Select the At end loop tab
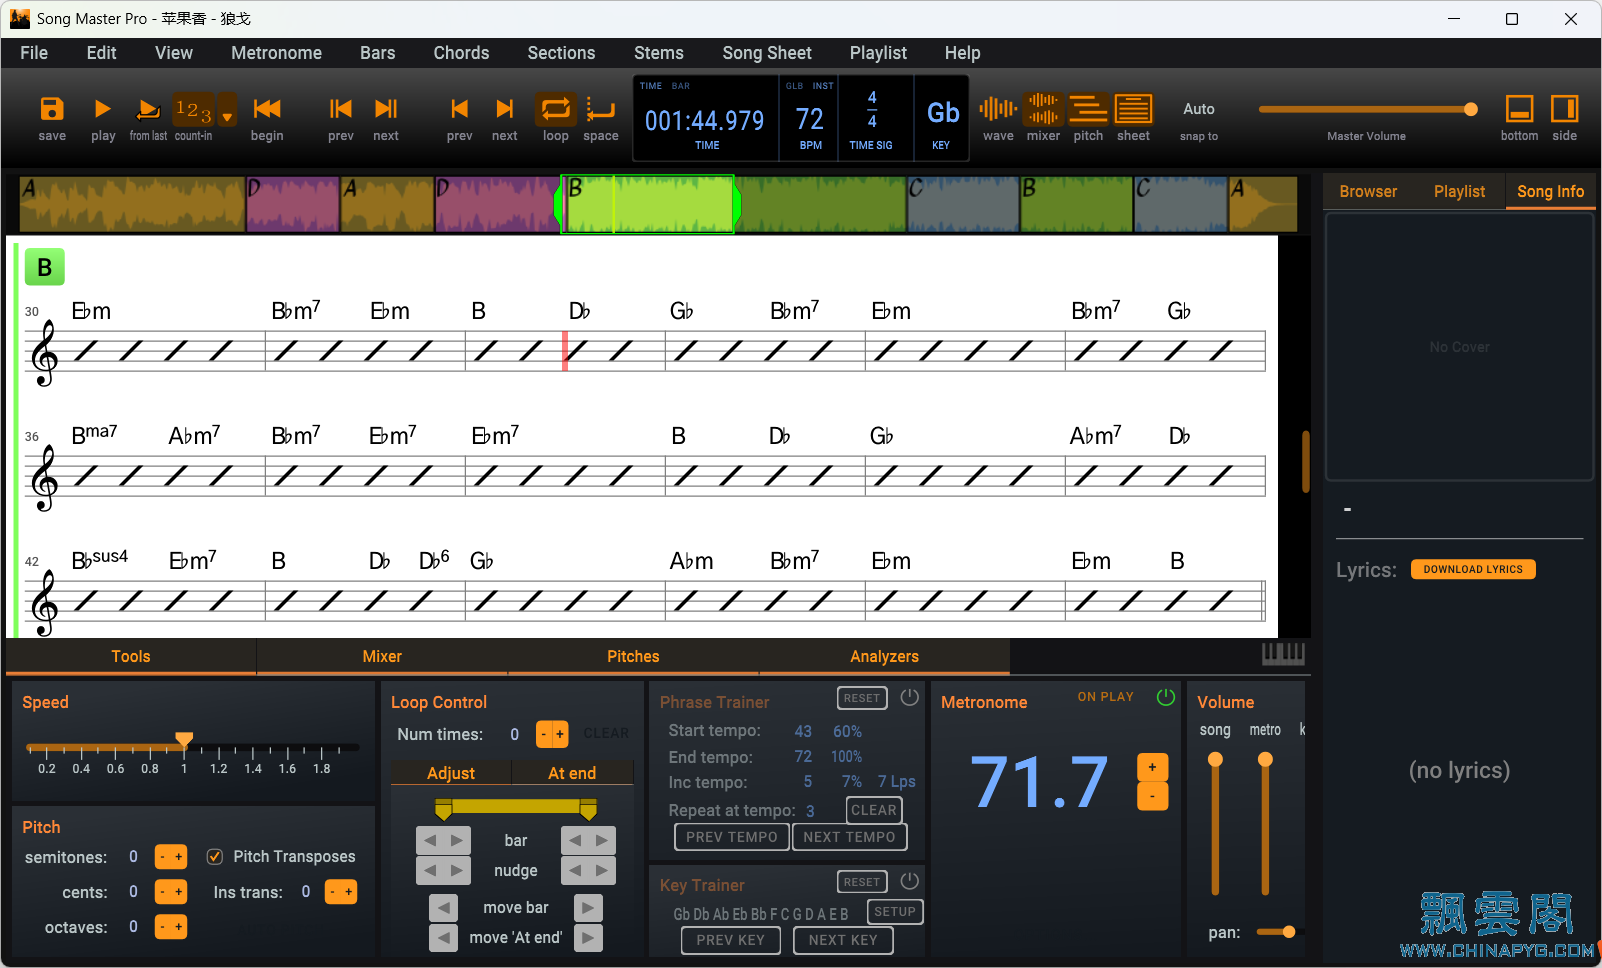Viewport: 1602px width, 968px height. (572, 773)
